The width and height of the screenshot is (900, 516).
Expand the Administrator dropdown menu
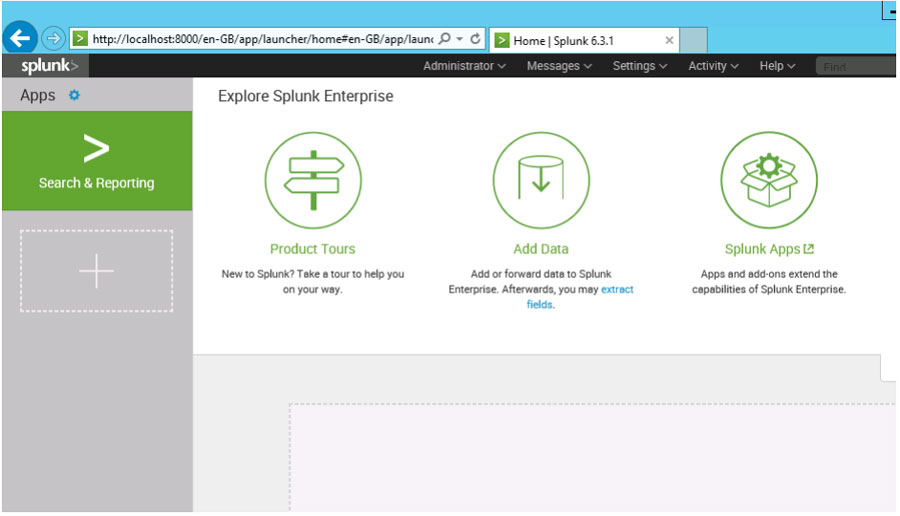click(x=464, y=66)
